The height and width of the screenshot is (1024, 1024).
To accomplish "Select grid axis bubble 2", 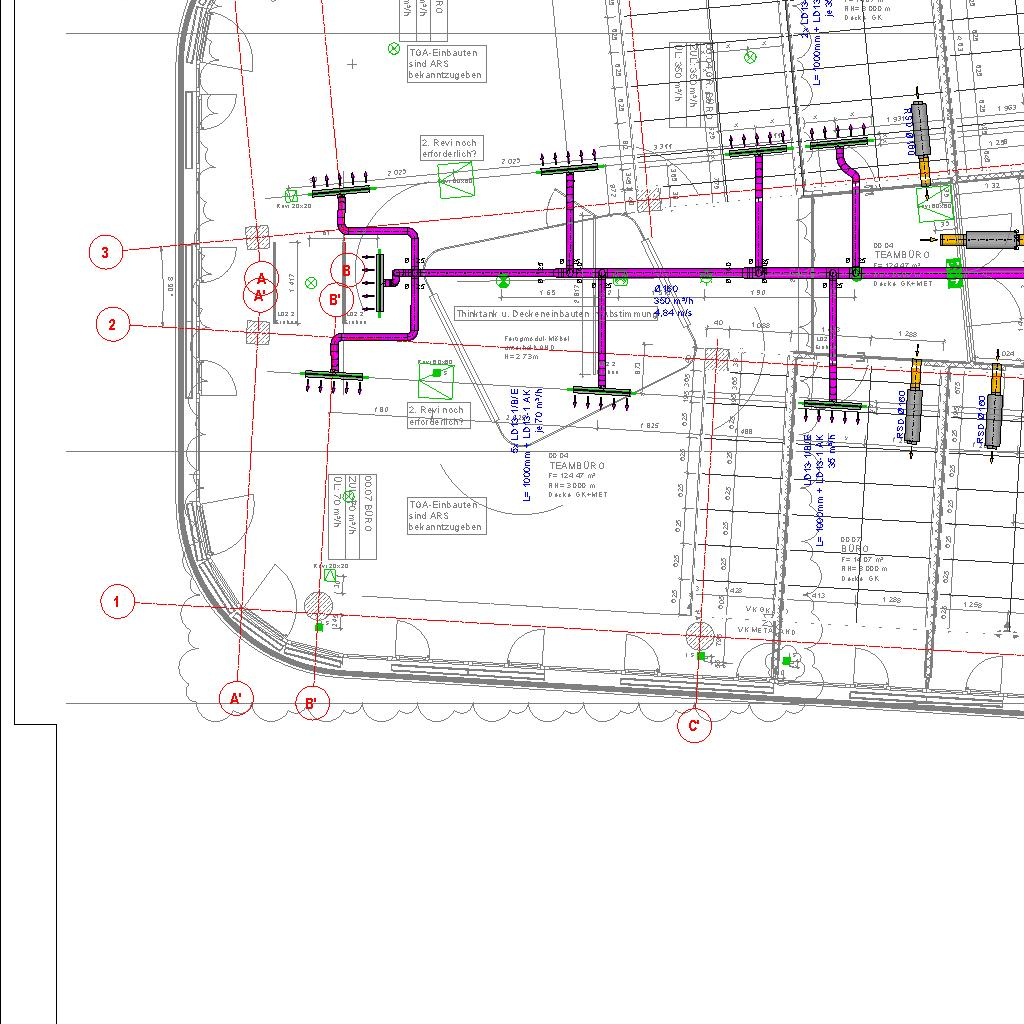I will 113,324.
